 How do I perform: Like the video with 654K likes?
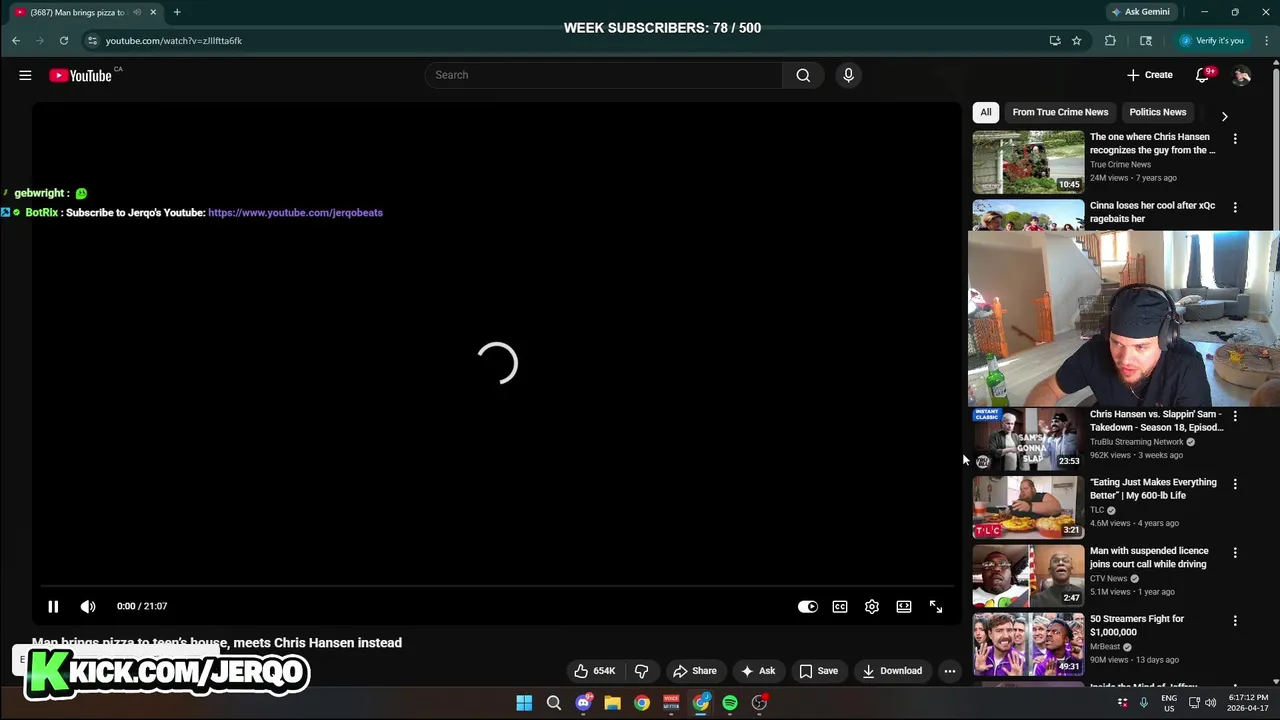(594, 671)
